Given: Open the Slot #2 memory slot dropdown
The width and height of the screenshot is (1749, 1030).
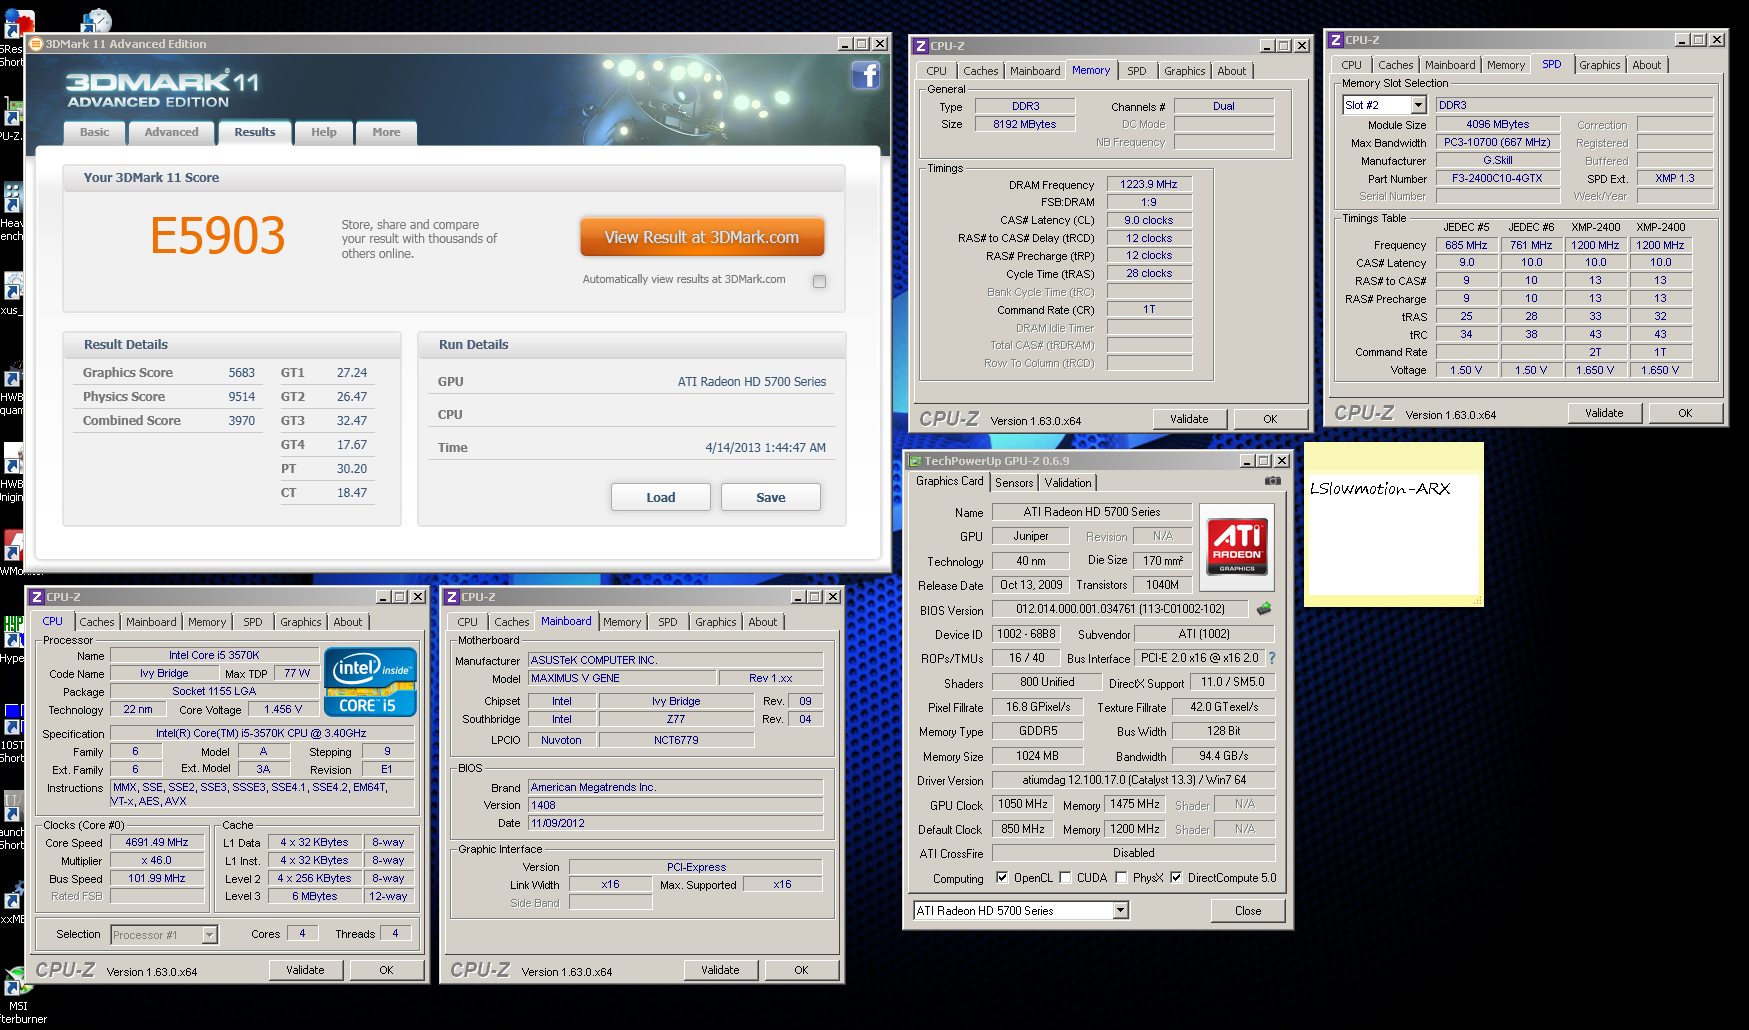Looking at the screenshot, I should 1418,105.
